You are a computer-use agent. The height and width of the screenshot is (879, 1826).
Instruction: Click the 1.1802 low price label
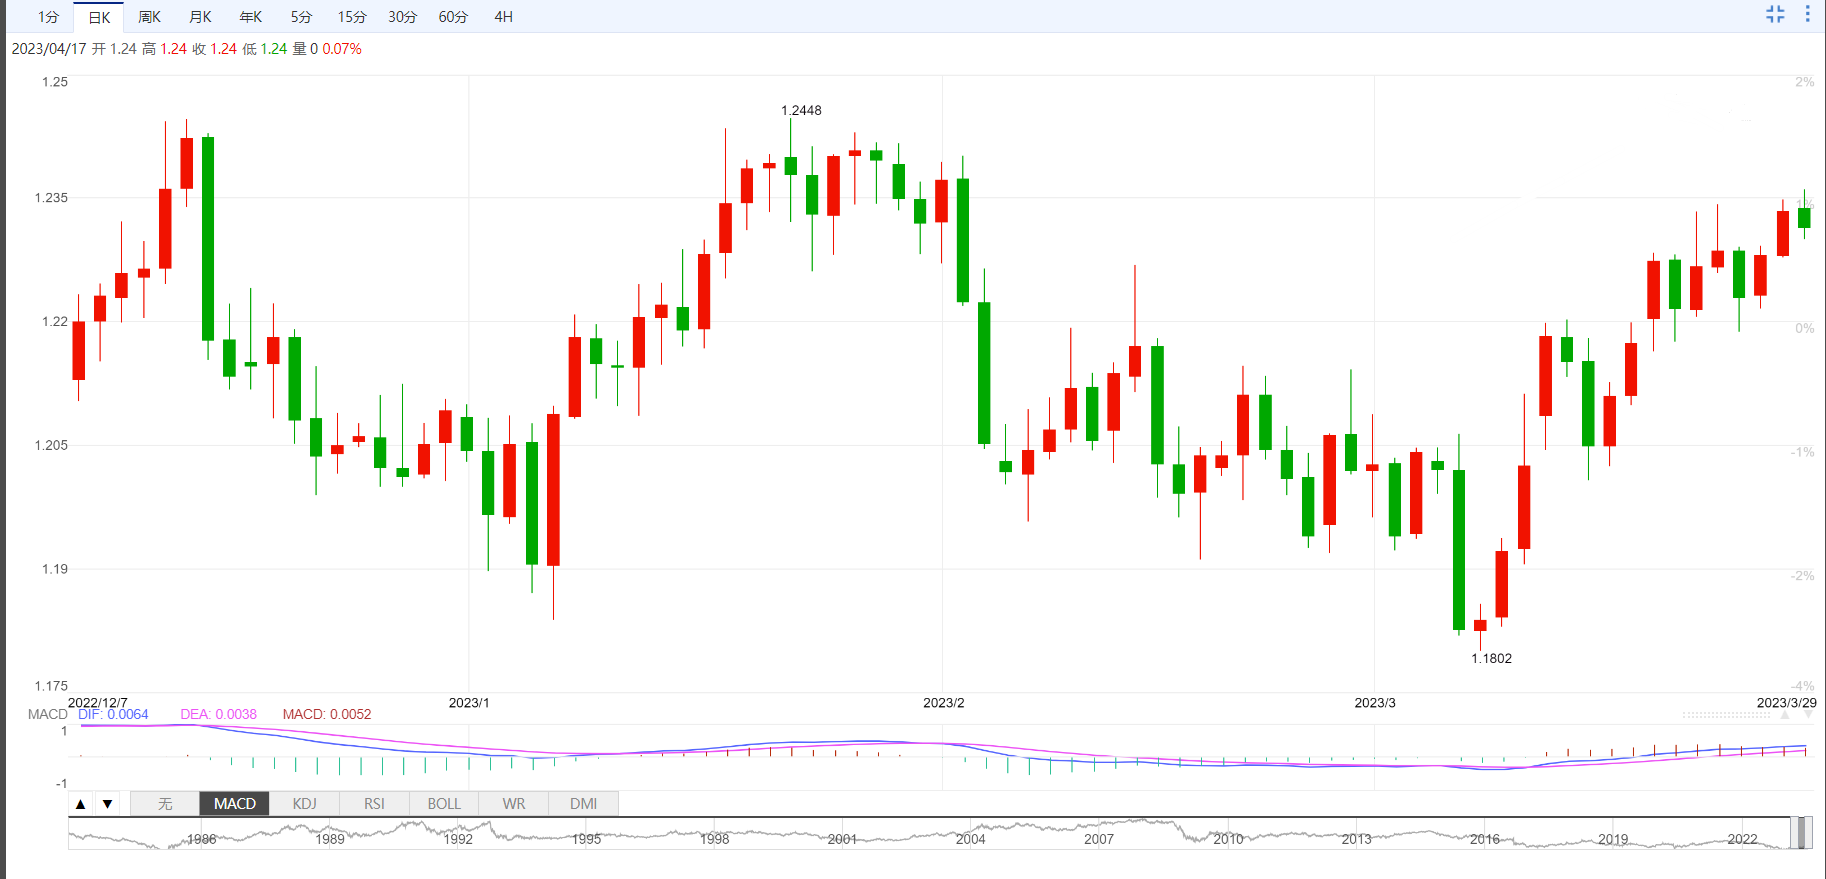(x=1491, y=658)
